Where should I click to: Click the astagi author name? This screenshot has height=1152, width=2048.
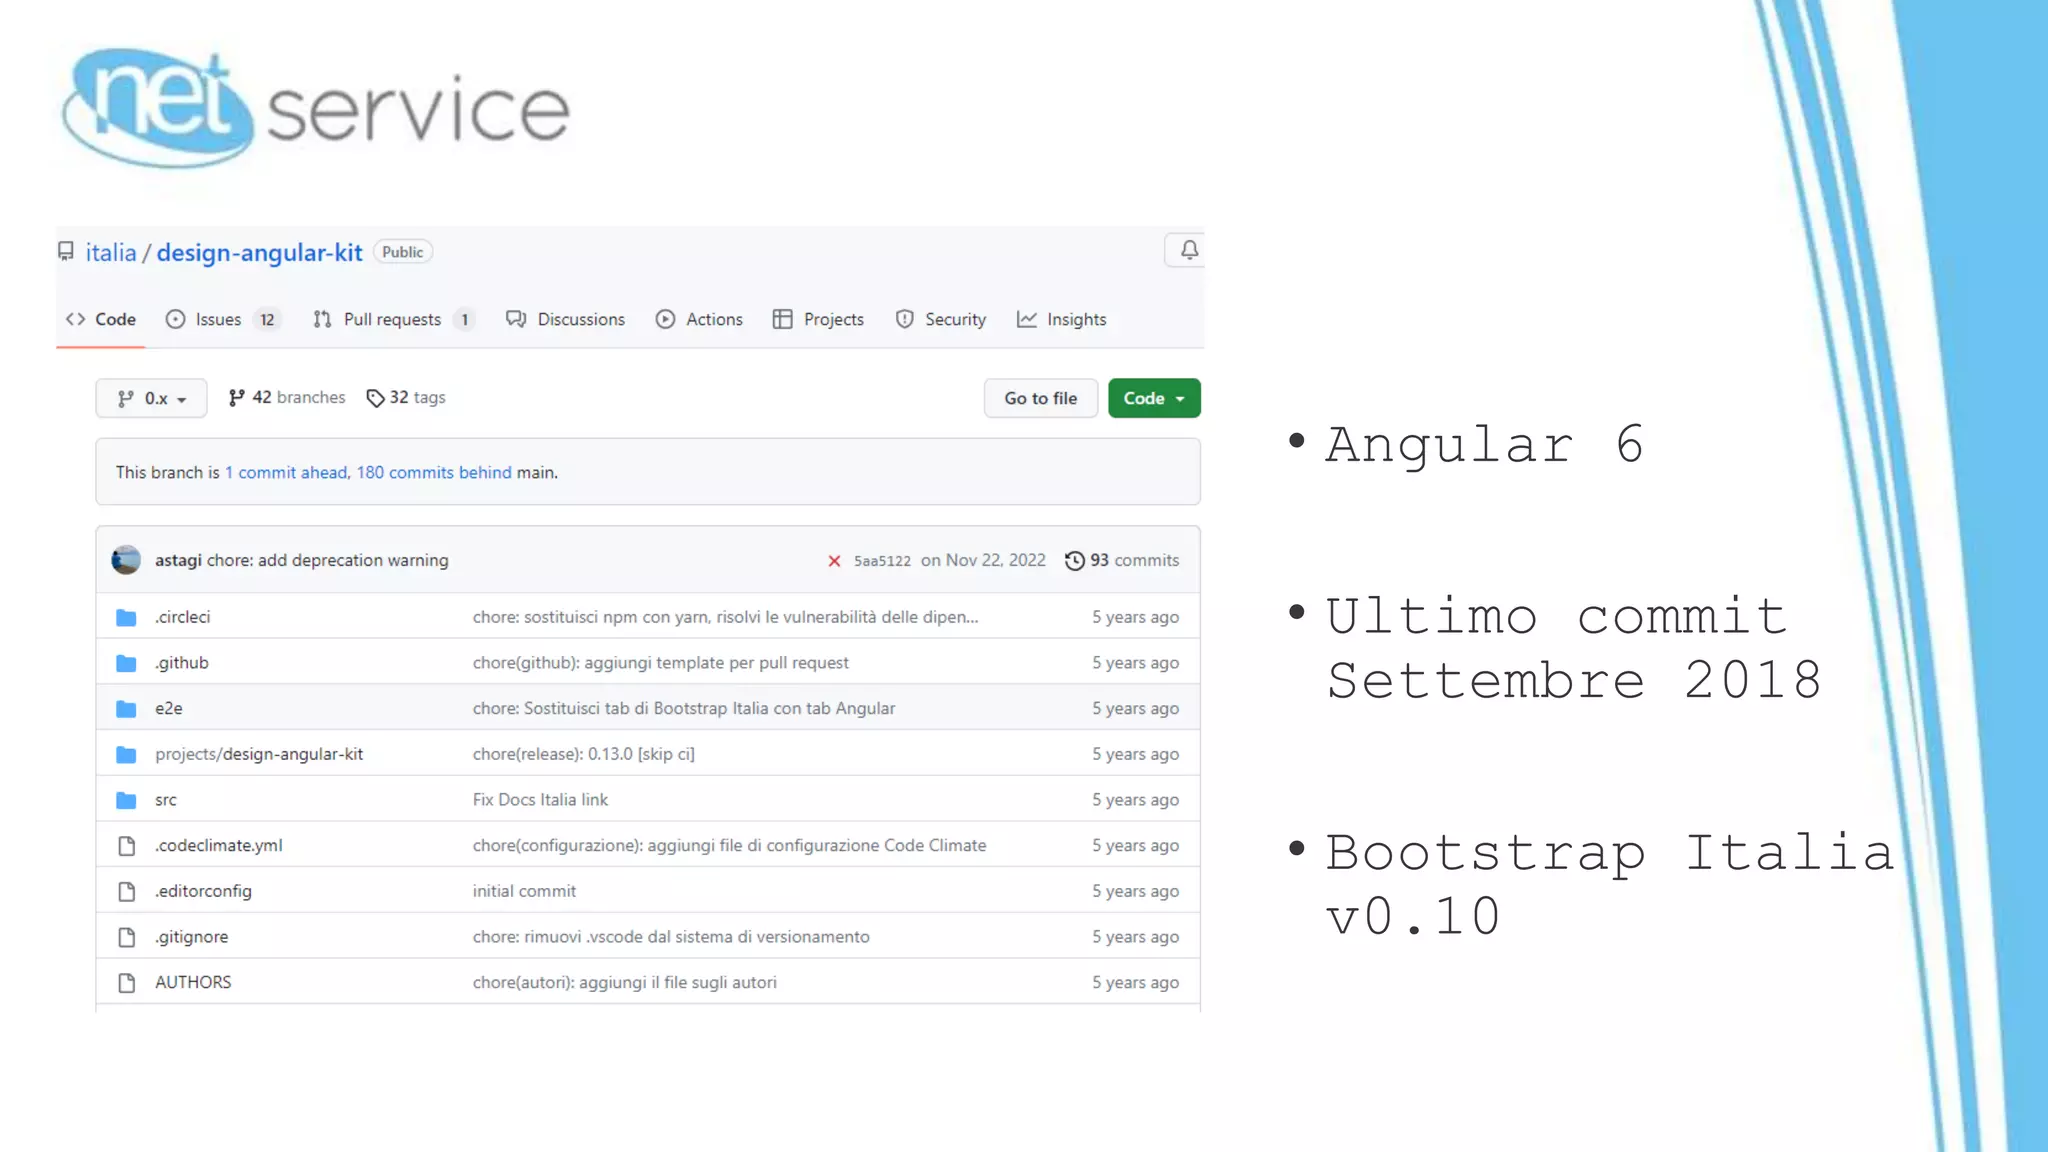178,561
